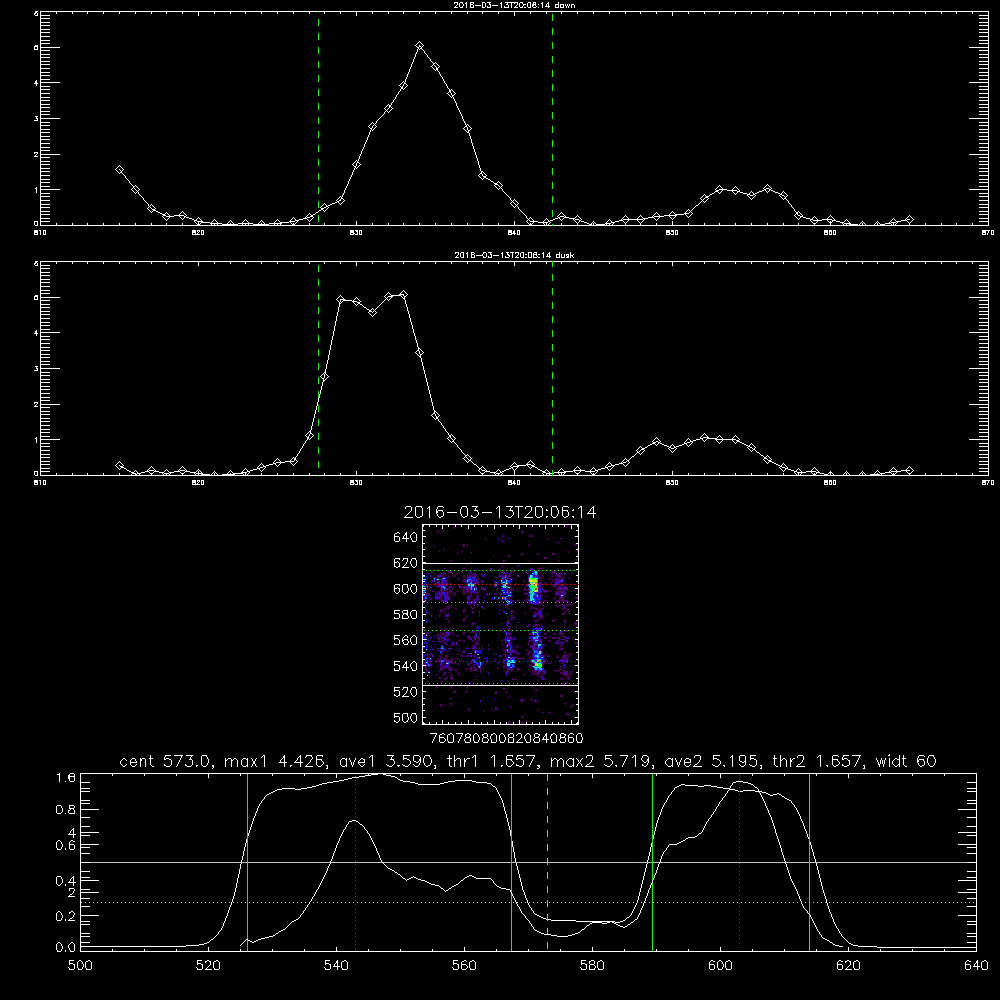Click the 'cent 573.0' value in the stats line
Image resolution: width=1000 pixels, height=1000 pixels.
tap(169, 761)
